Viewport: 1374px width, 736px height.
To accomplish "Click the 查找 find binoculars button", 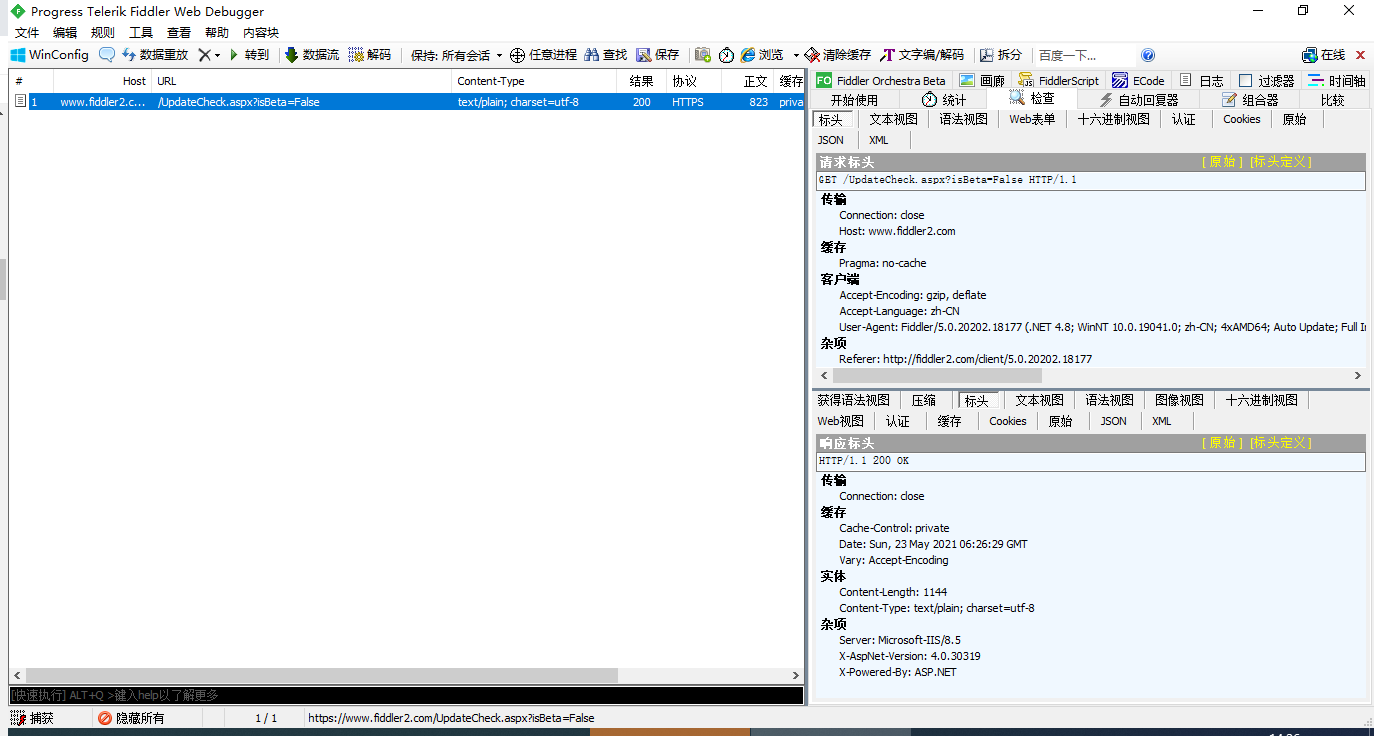I will 606,55.
